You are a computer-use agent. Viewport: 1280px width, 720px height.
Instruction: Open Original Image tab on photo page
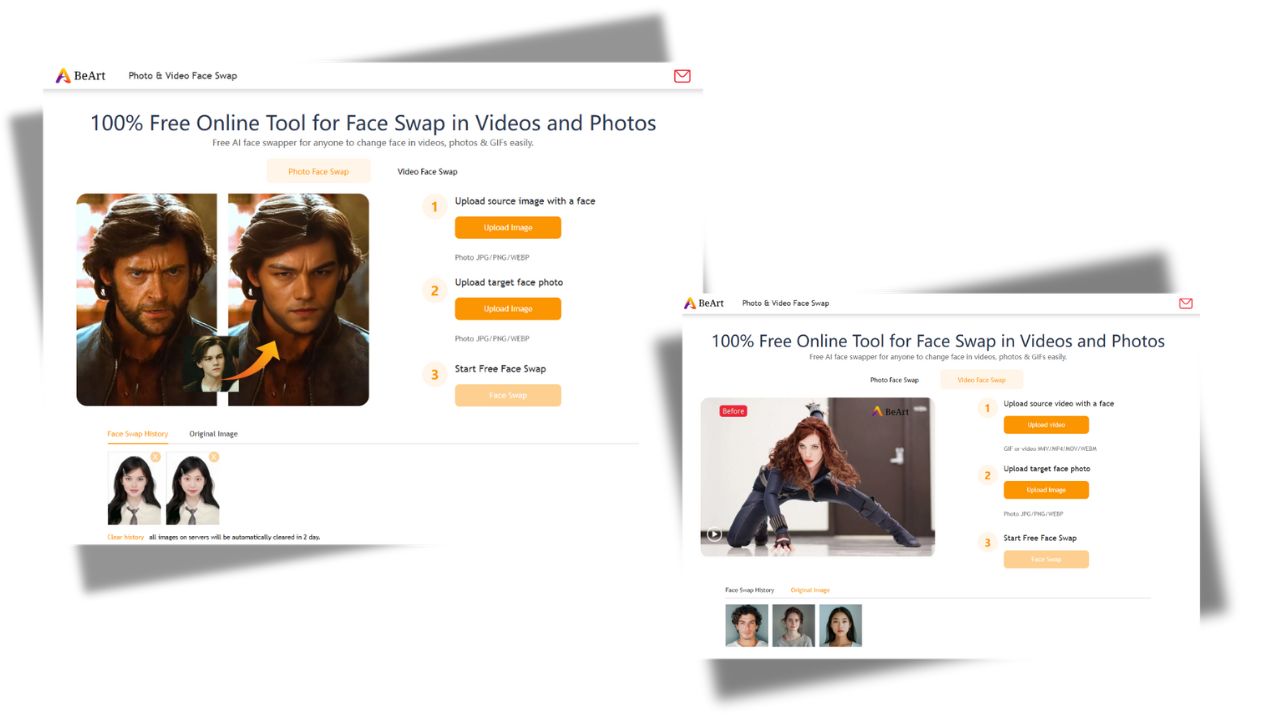click(x=213, y=434)
